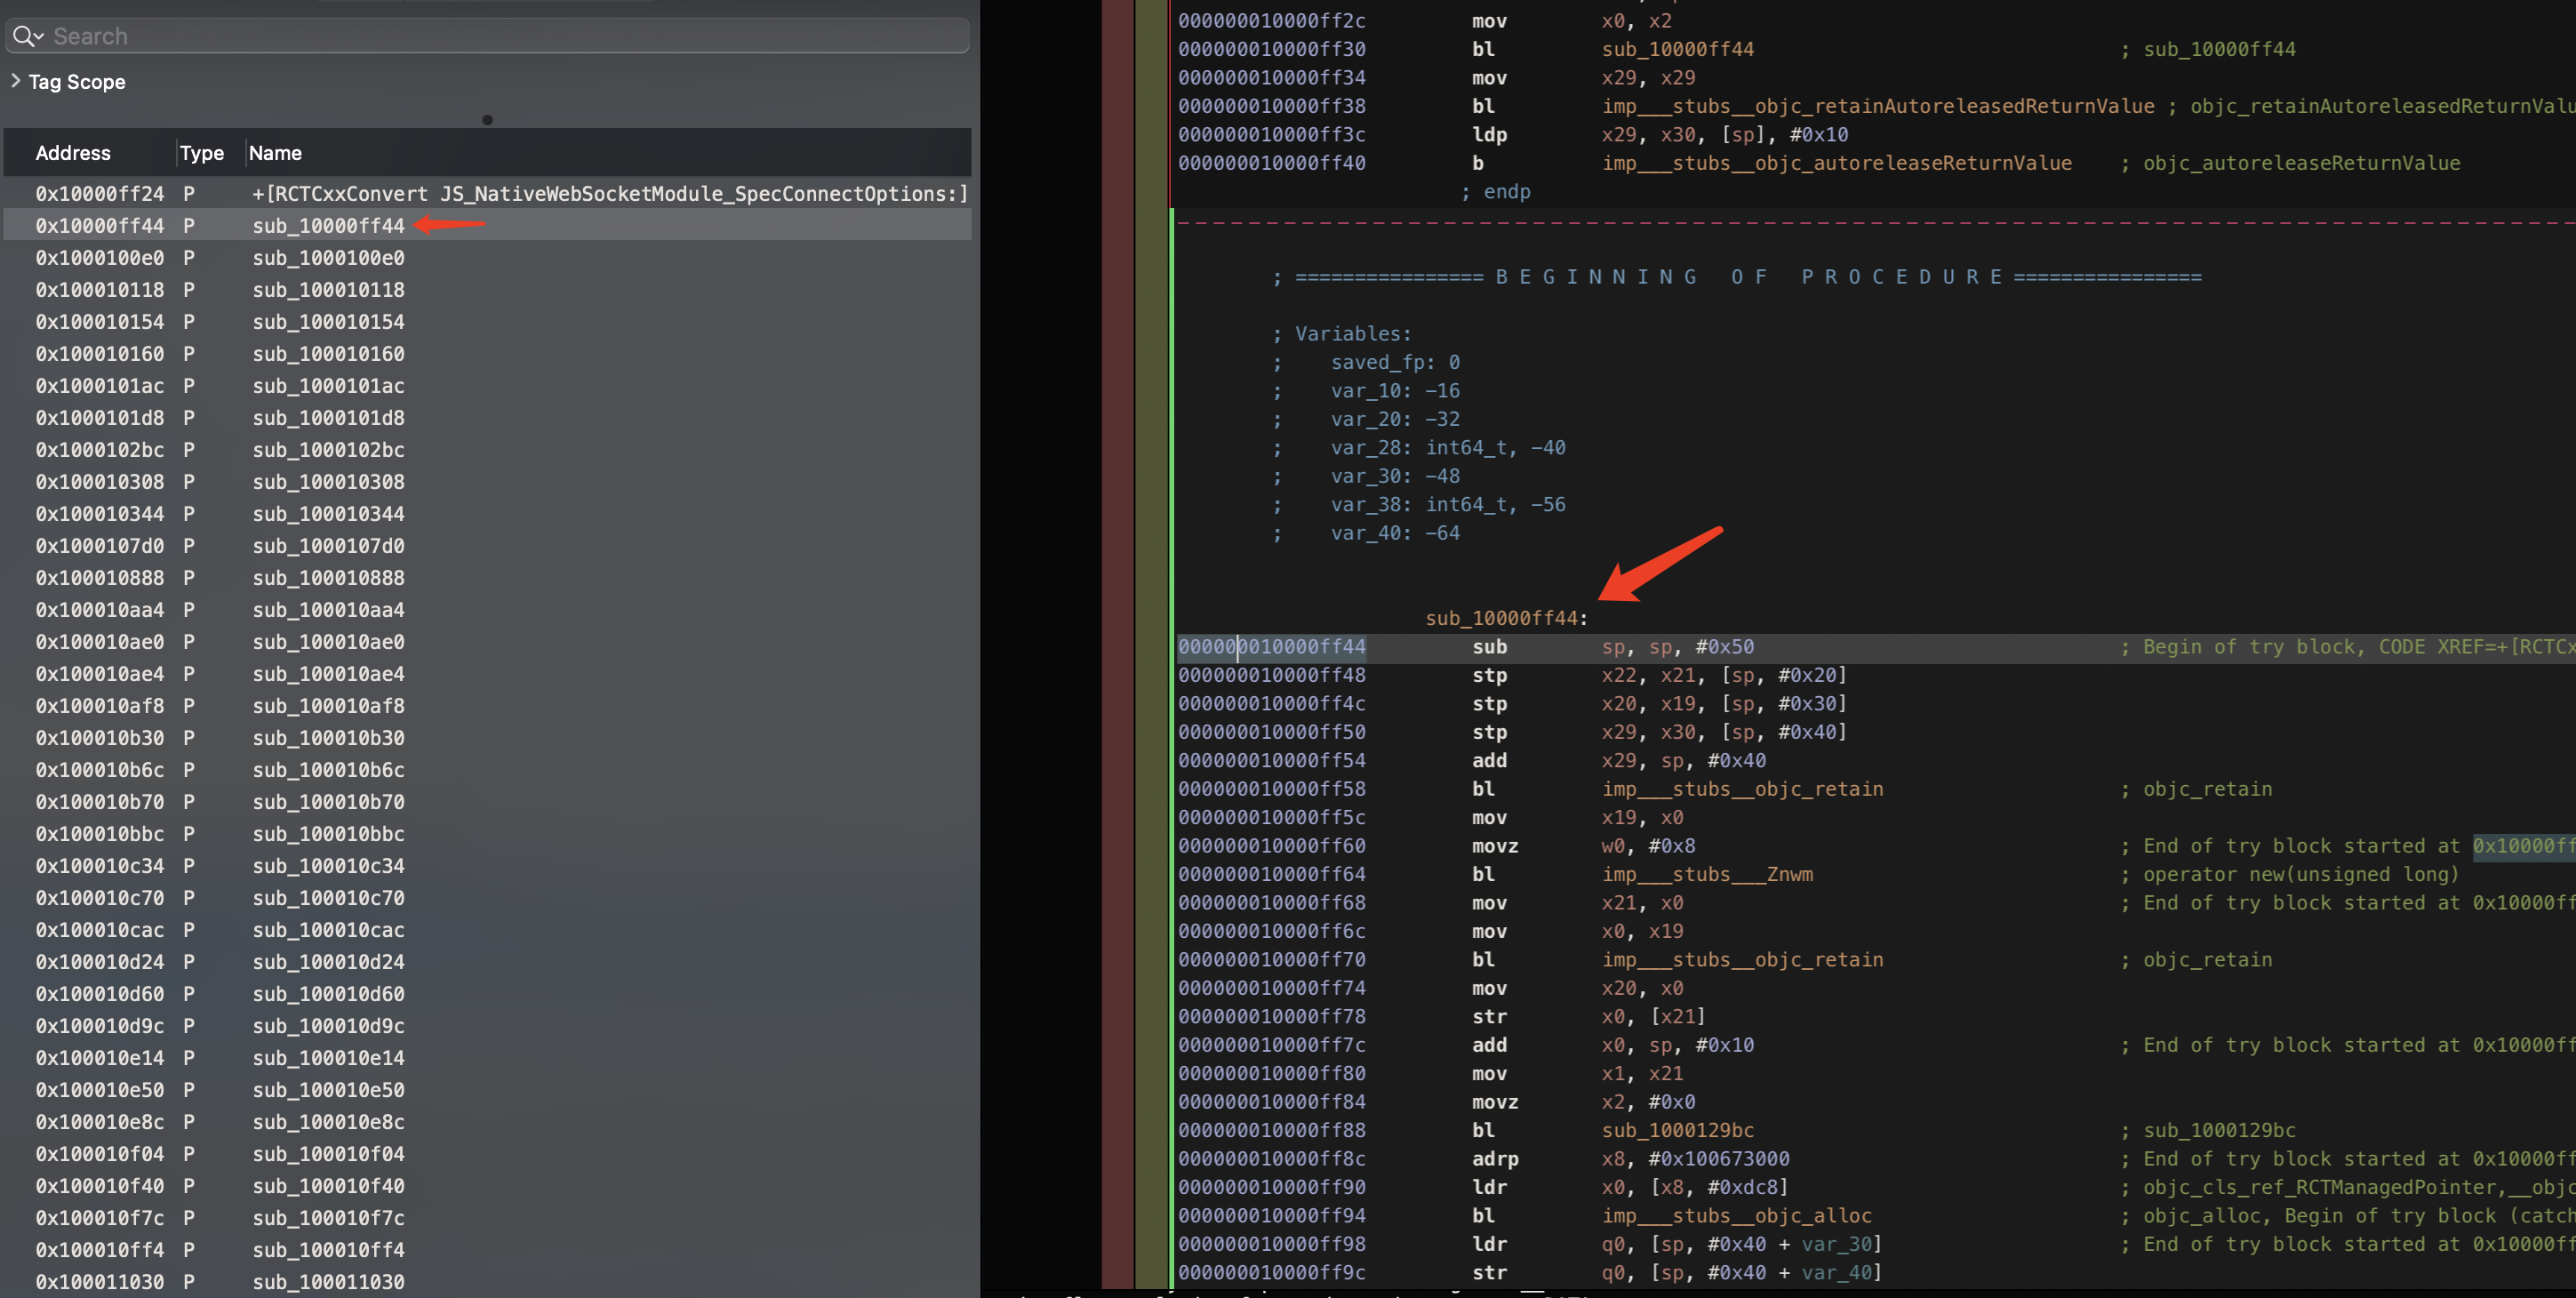Select sub_1000101d8 in the procedures list
This screenshot has width=2576, height=1298.
point(487,417)
